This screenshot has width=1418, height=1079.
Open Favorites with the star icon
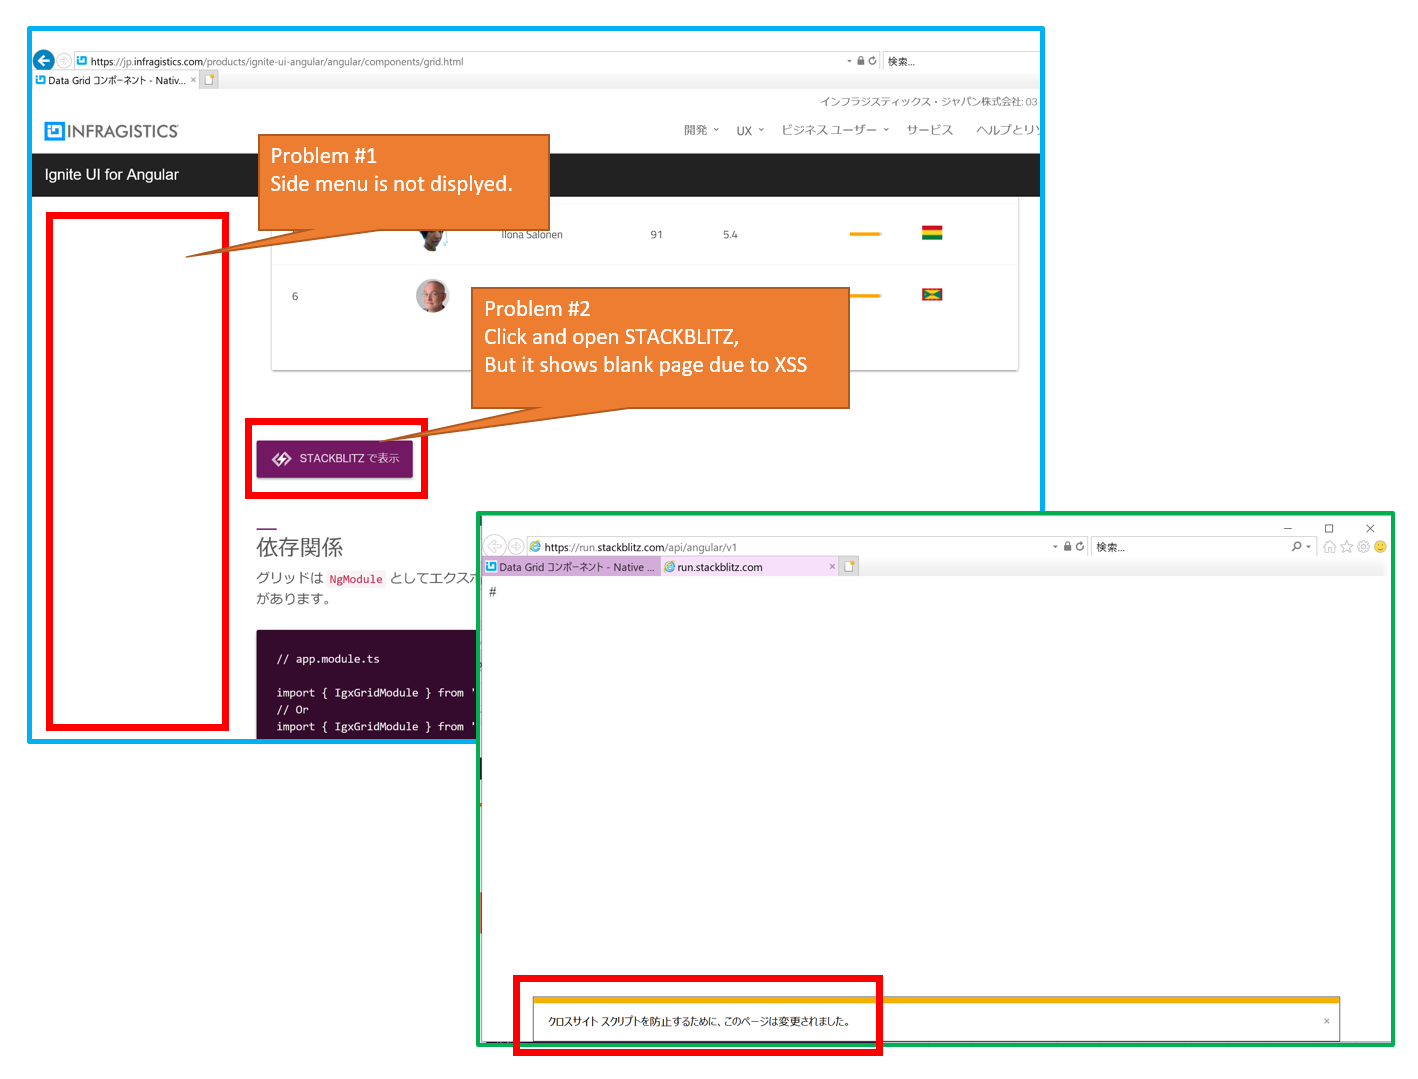coord(1345,546)
